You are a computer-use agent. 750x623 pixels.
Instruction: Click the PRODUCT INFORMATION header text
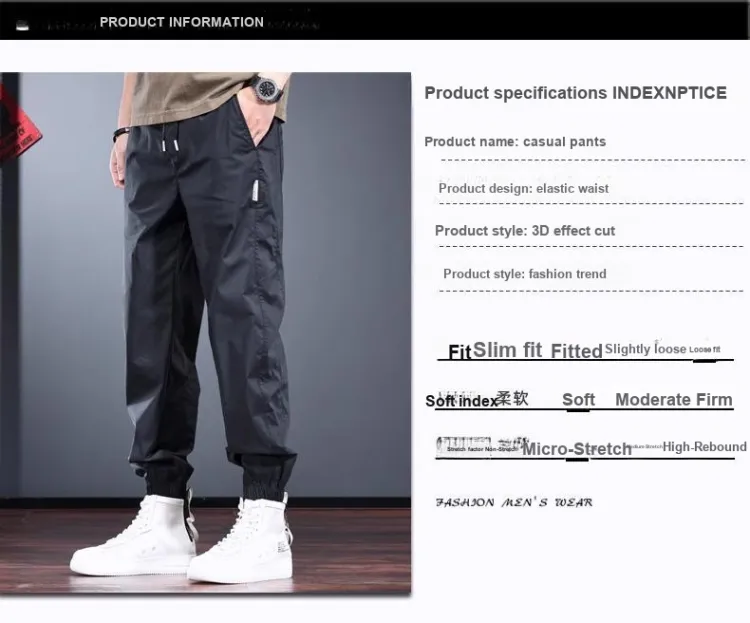(181, 22)
